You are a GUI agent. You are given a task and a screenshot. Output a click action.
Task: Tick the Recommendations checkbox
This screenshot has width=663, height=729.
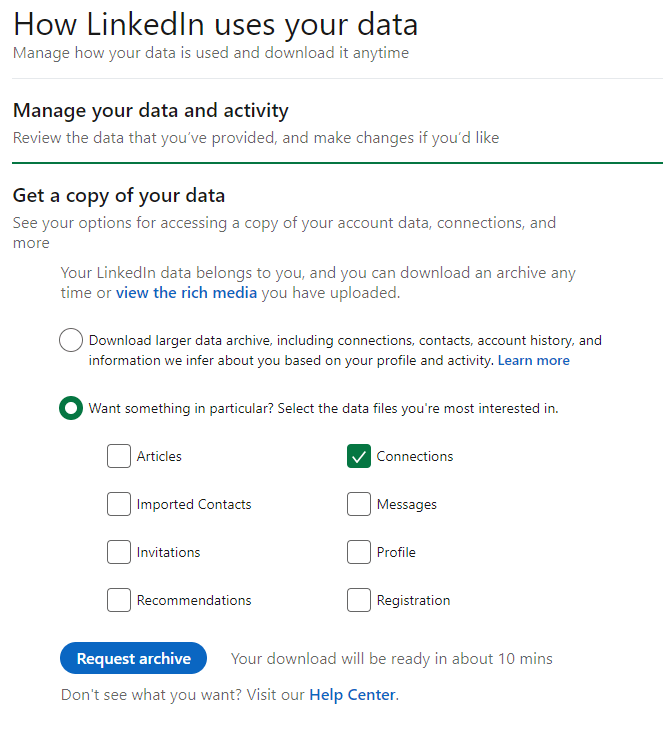pos(119,600)
